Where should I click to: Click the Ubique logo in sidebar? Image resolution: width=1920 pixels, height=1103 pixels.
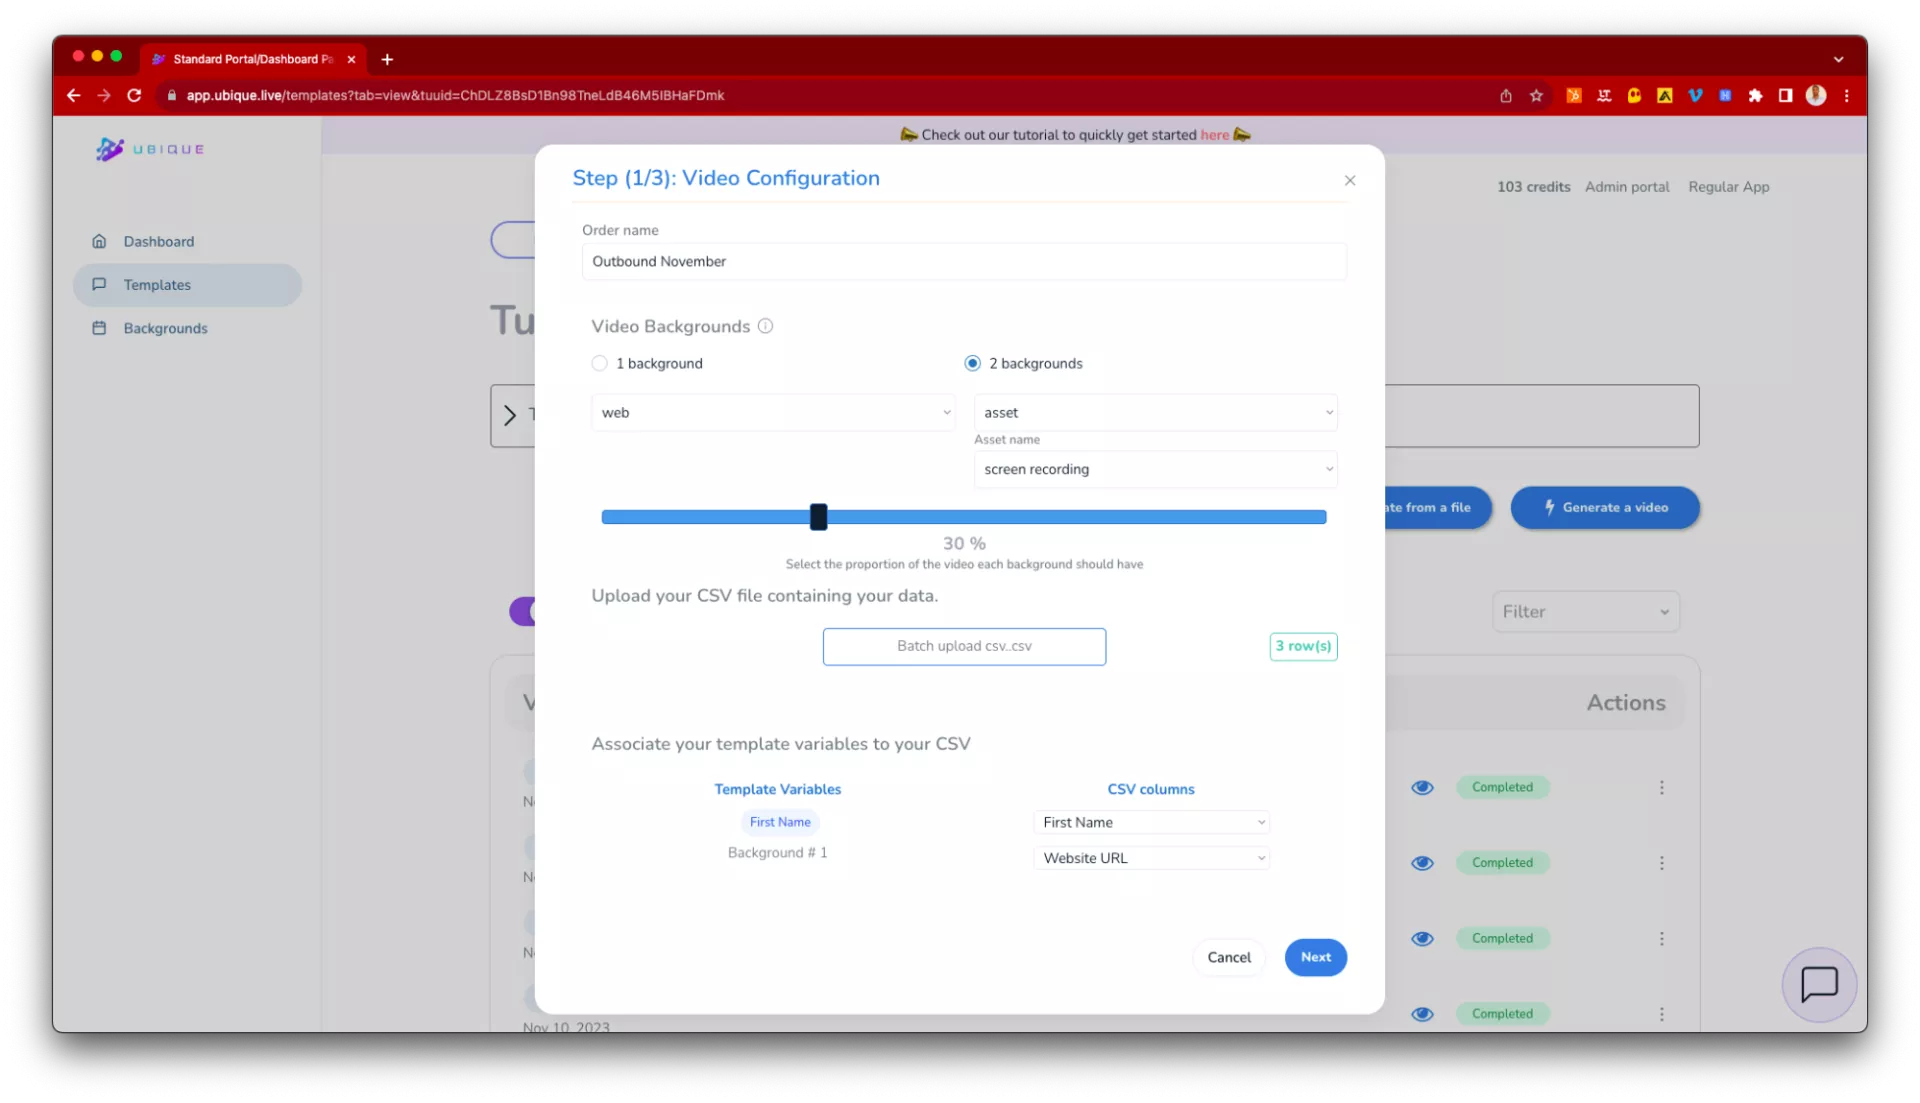150,149
